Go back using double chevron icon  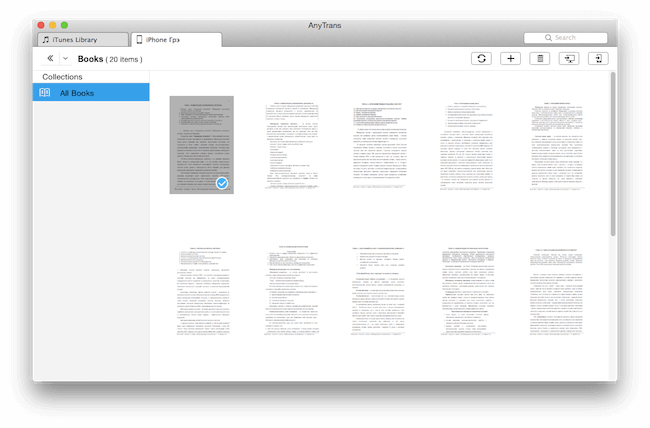(x=50, y=58)
